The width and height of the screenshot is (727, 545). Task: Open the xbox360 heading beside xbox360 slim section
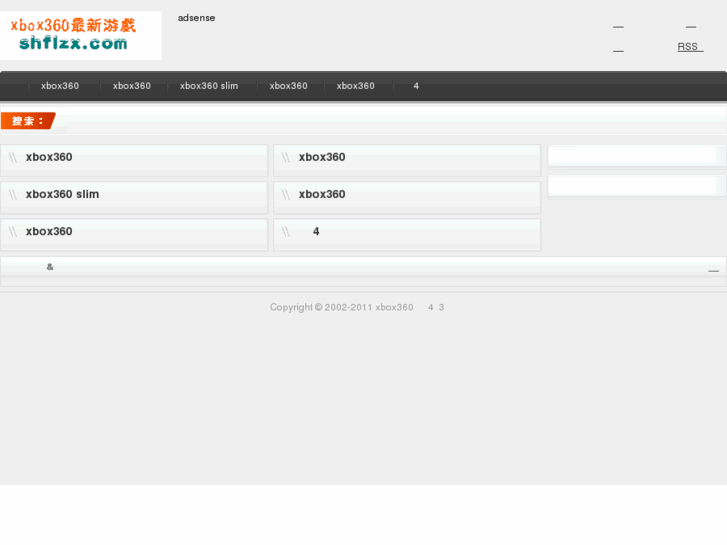coord(322,194)
